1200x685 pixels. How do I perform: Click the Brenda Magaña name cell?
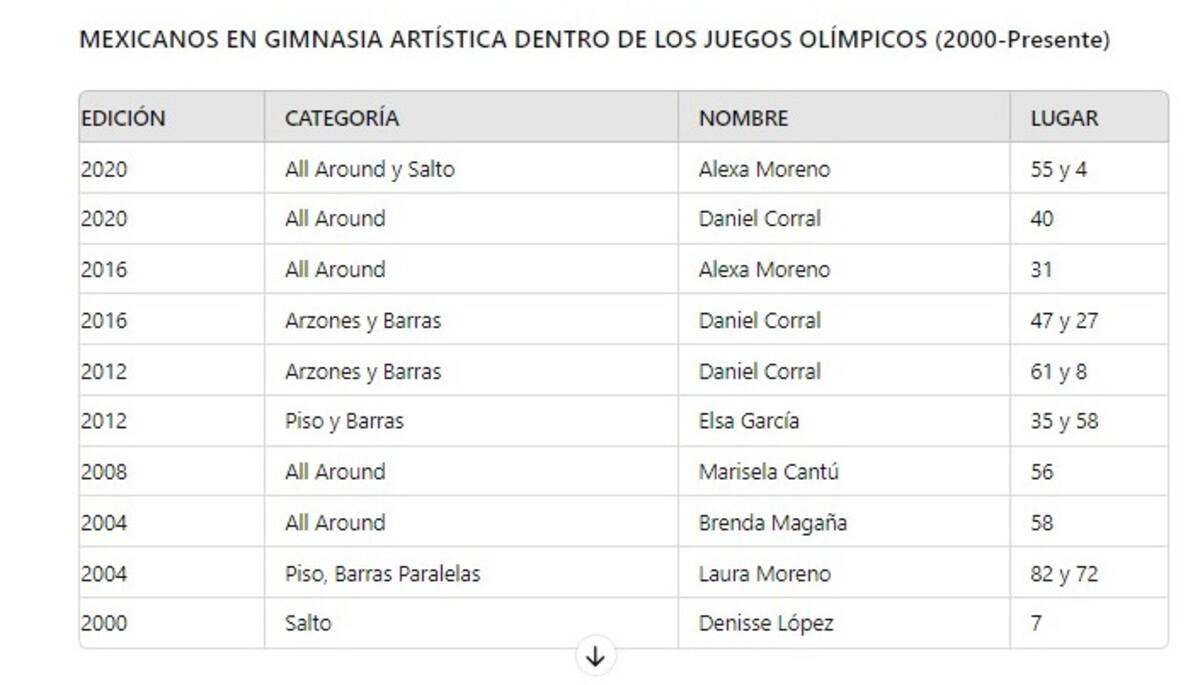(773, 523)
